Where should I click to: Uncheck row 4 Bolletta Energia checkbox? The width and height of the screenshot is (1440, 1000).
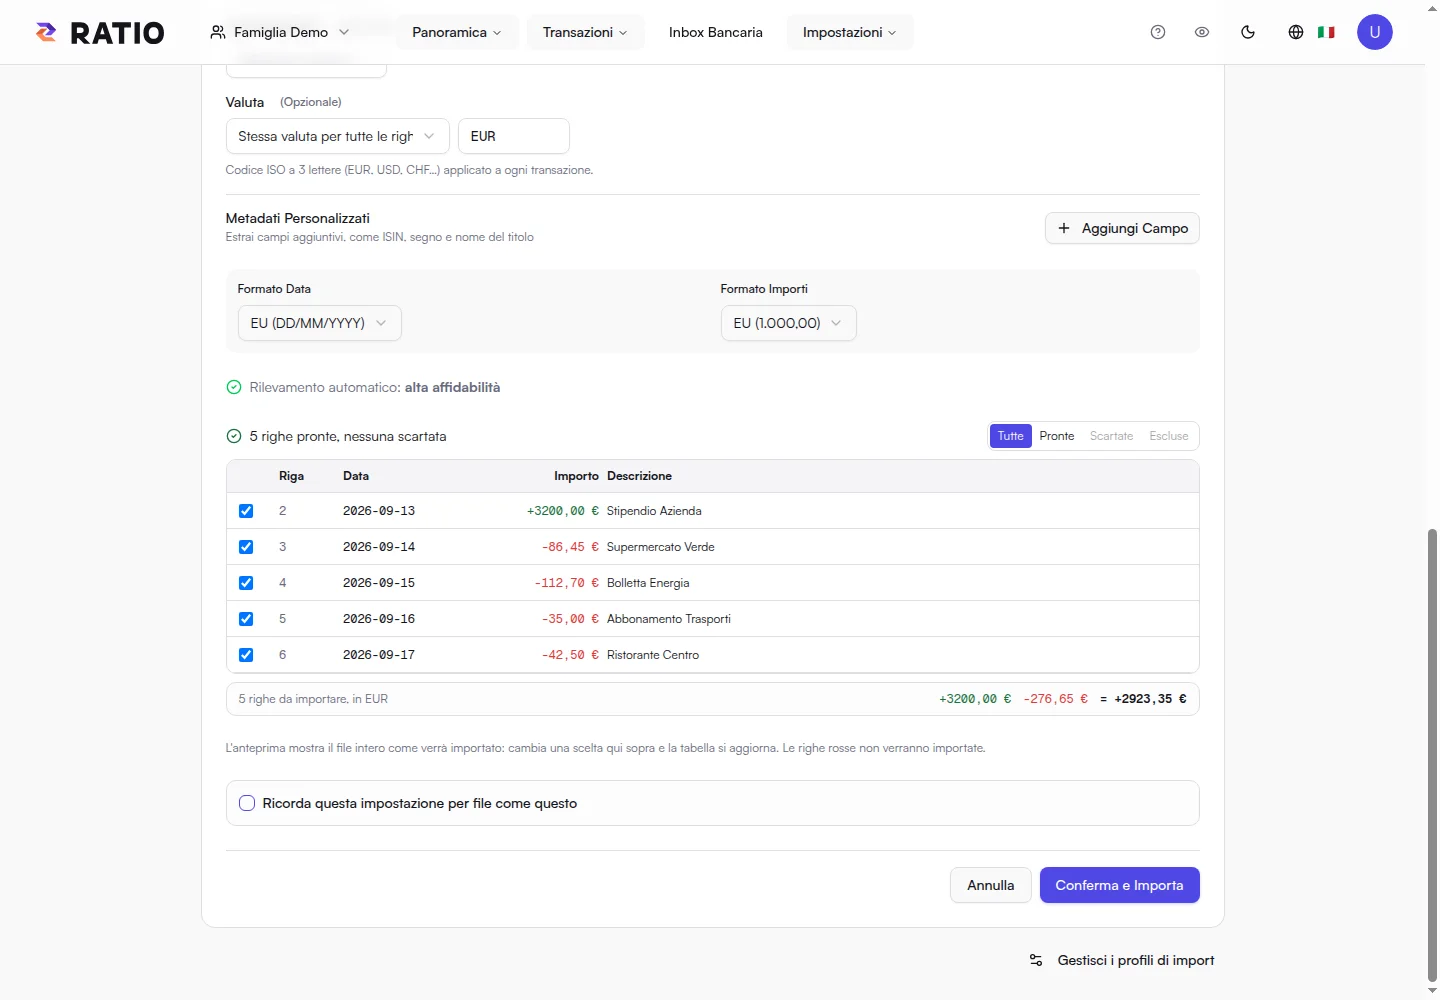(246, 583)
